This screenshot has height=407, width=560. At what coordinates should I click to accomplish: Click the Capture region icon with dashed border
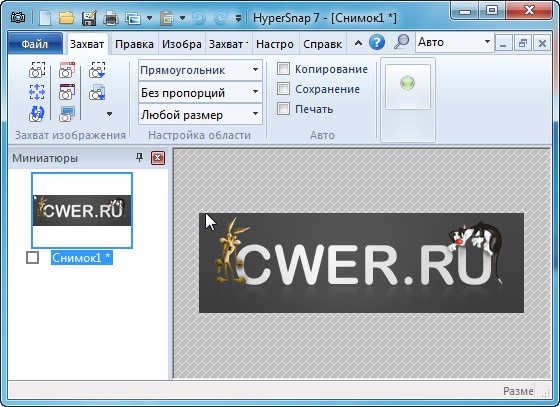pos(37,70)
